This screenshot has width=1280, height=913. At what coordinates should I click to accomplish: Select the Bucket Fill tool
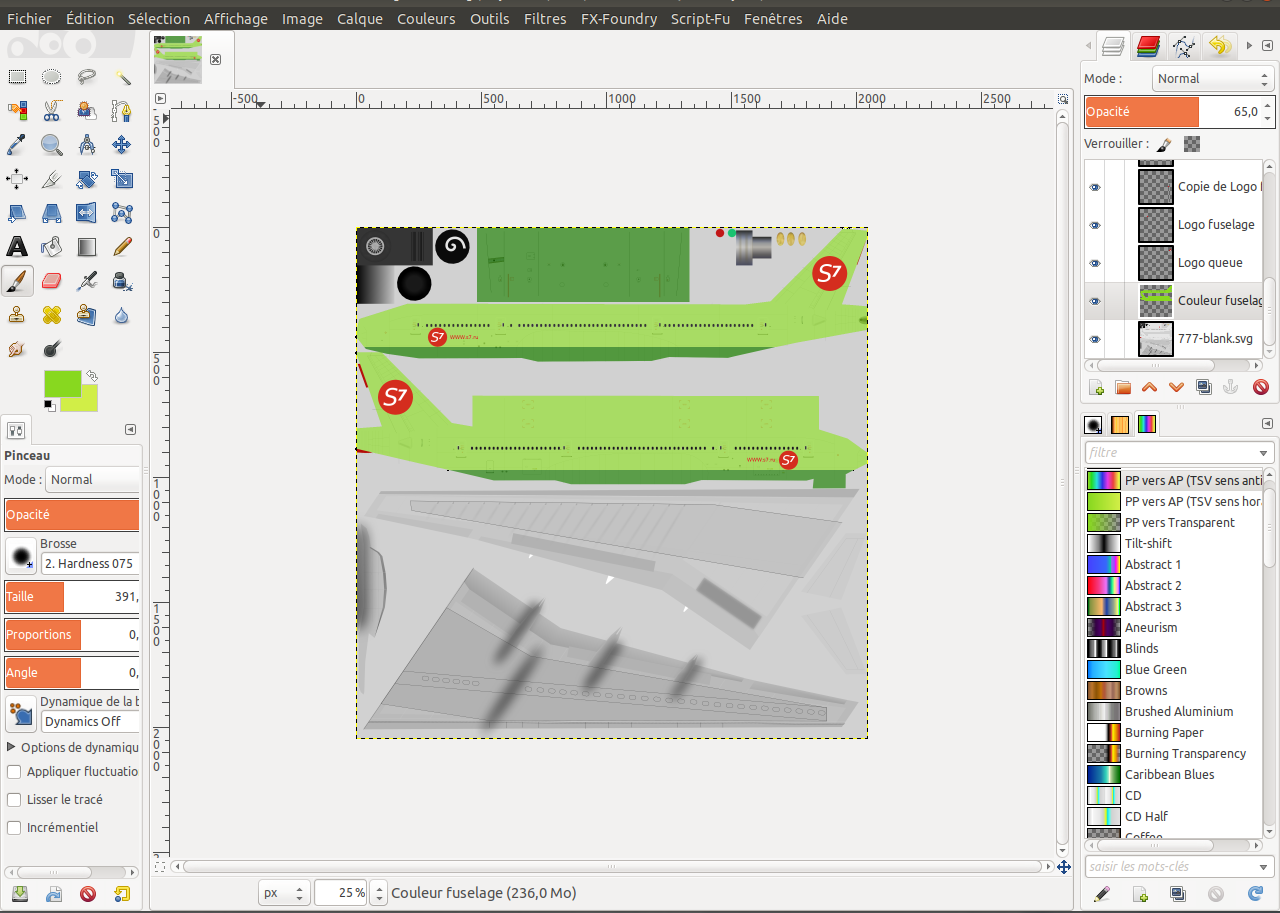[52, 247]
